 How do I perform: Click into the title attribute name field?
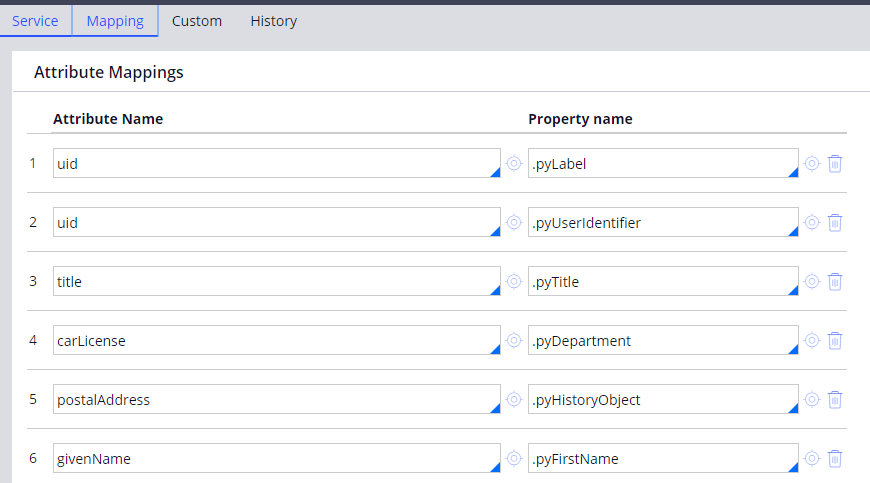pos(276,281)
